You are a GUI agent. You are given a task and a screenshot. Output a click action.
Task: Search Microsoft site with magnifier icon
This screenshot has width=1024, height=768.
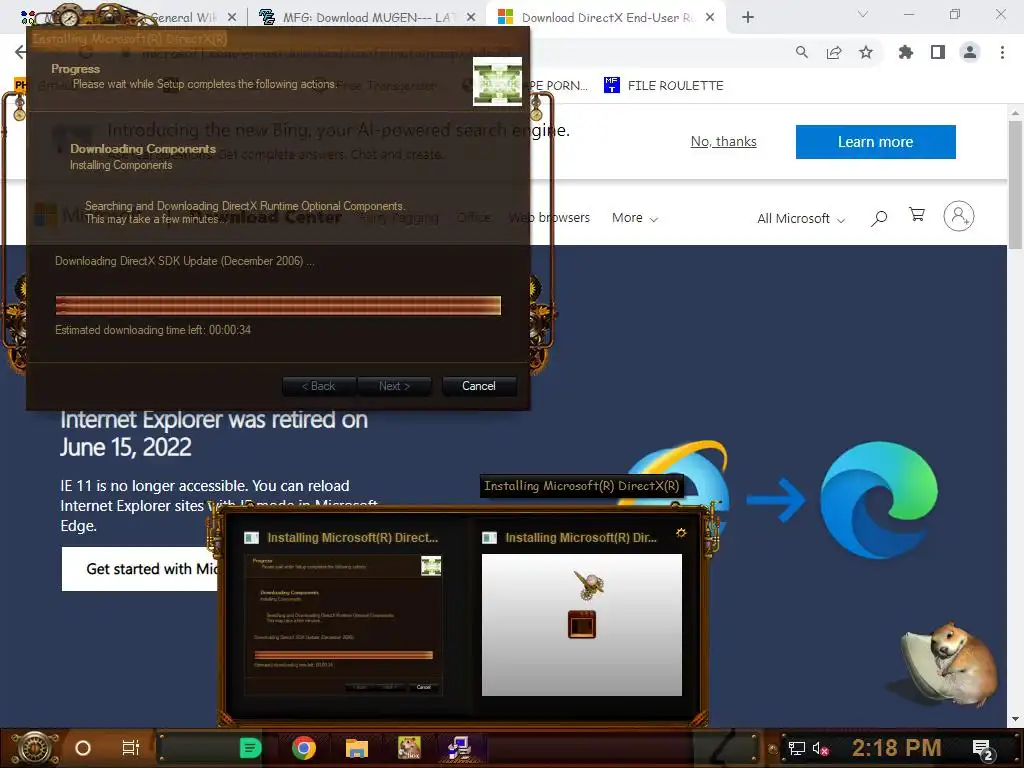coord(879,217)
